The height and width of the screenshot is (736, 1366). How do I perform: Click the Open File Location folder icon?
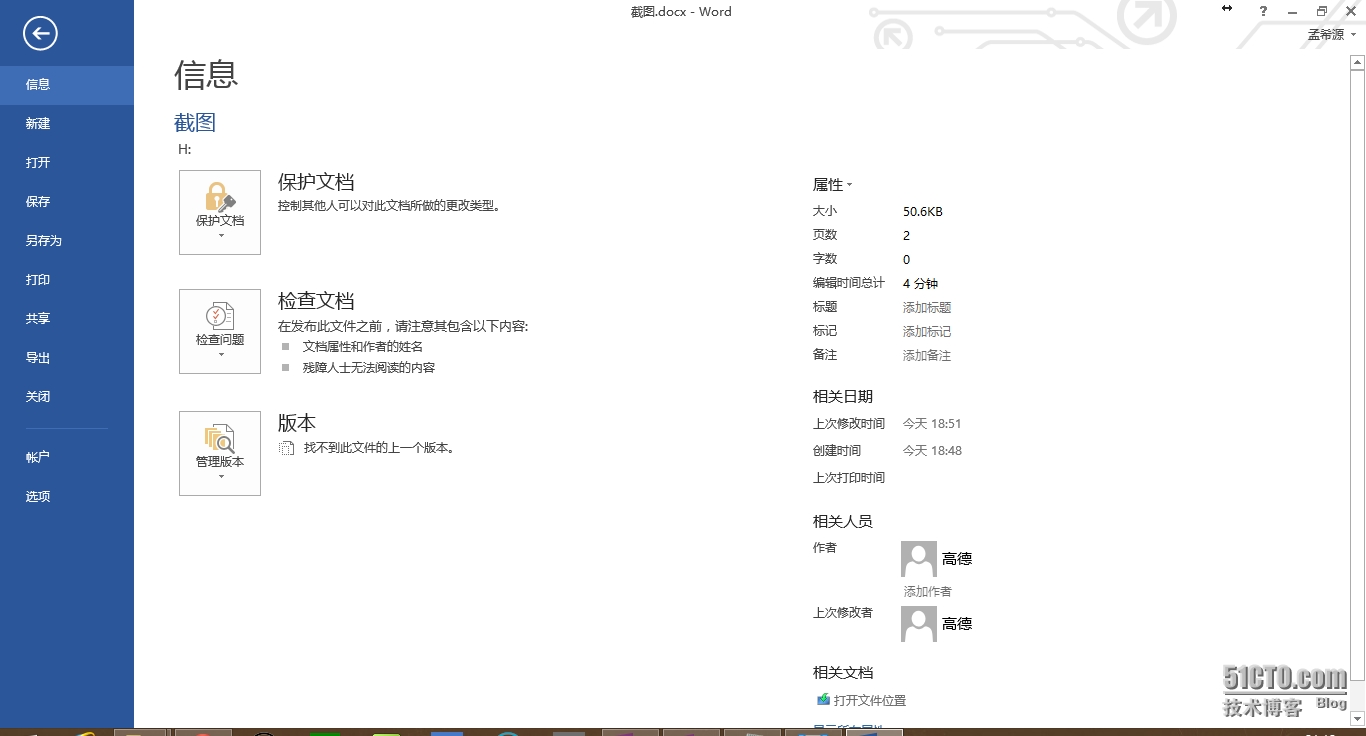(823, 700)
